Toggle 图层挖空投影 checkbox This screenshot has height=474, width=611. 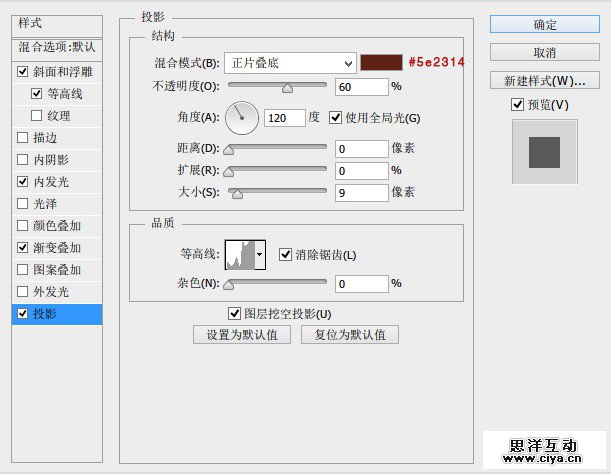[x=236, y=314]
